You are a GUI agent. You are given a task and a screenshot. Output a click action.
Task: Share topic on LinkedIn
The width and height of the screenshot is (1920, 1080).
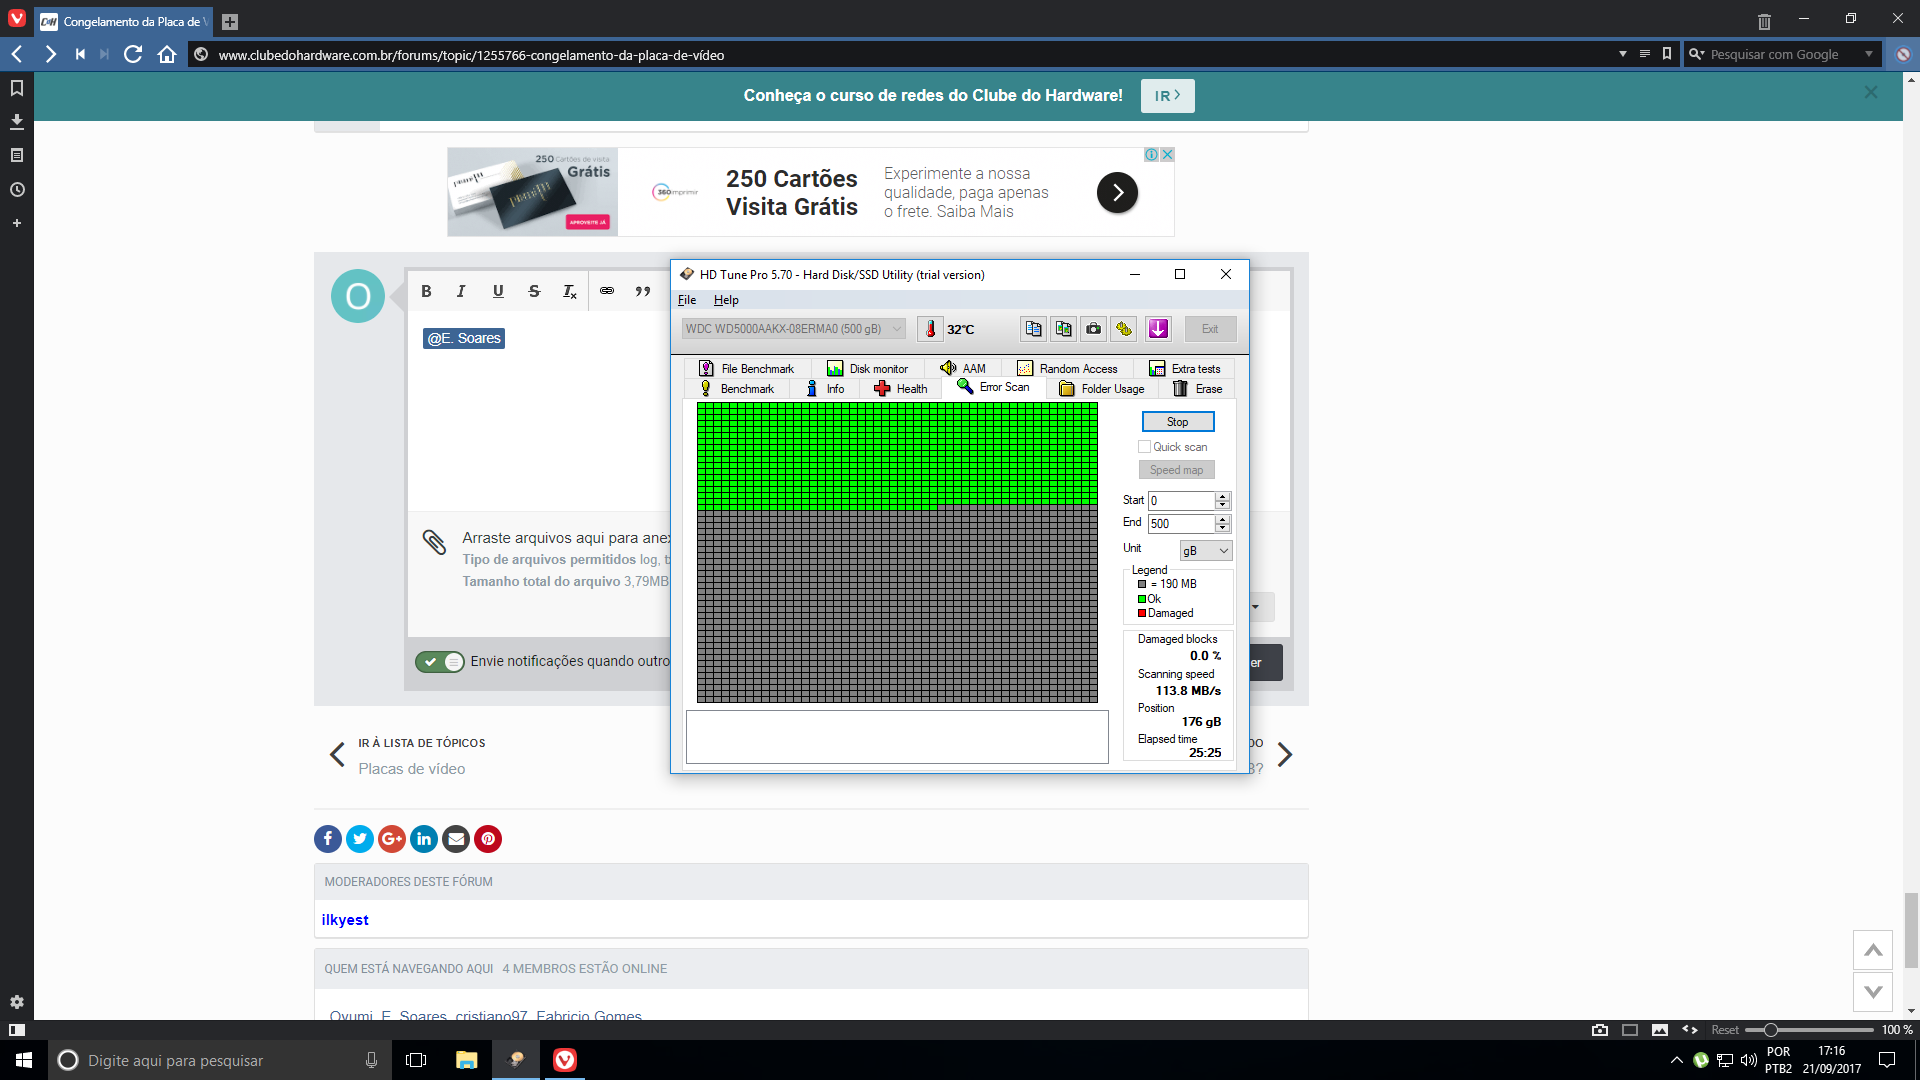(x=424, y=839)
